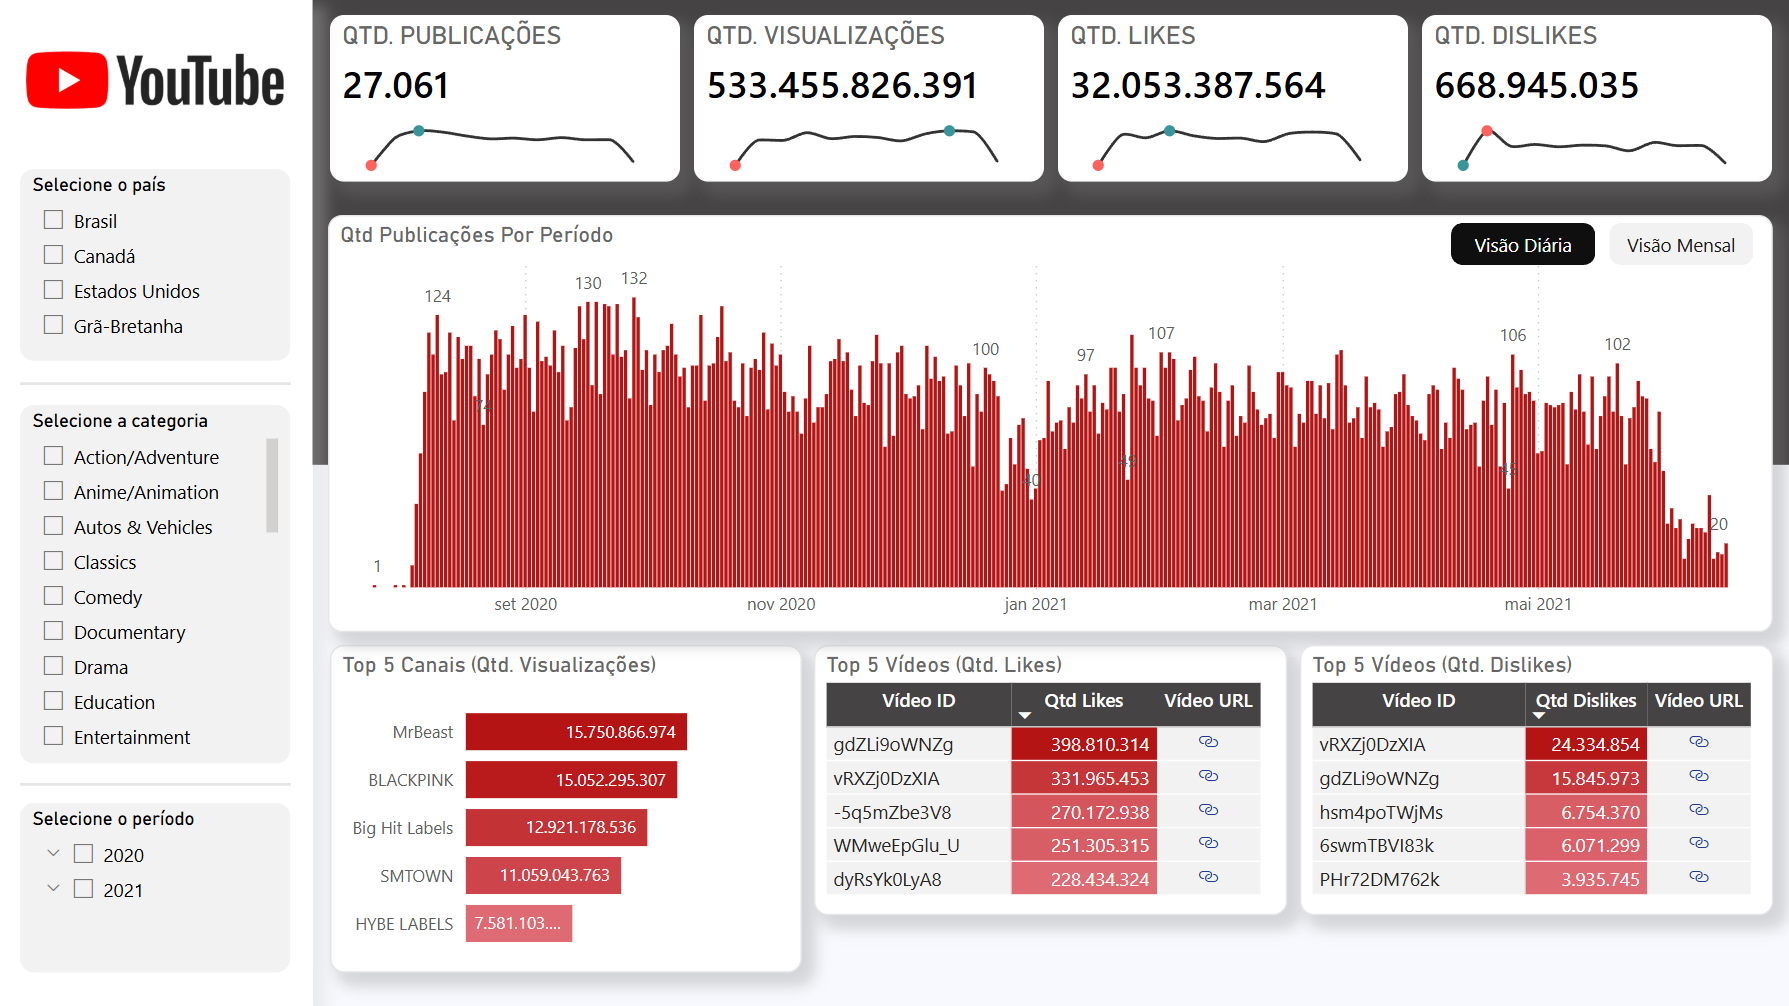Viewport: 1789px width, 1006px height.
Task: Open video URL link for gdZLi9oWNZg in Likes table
Action: point(1208,742)
